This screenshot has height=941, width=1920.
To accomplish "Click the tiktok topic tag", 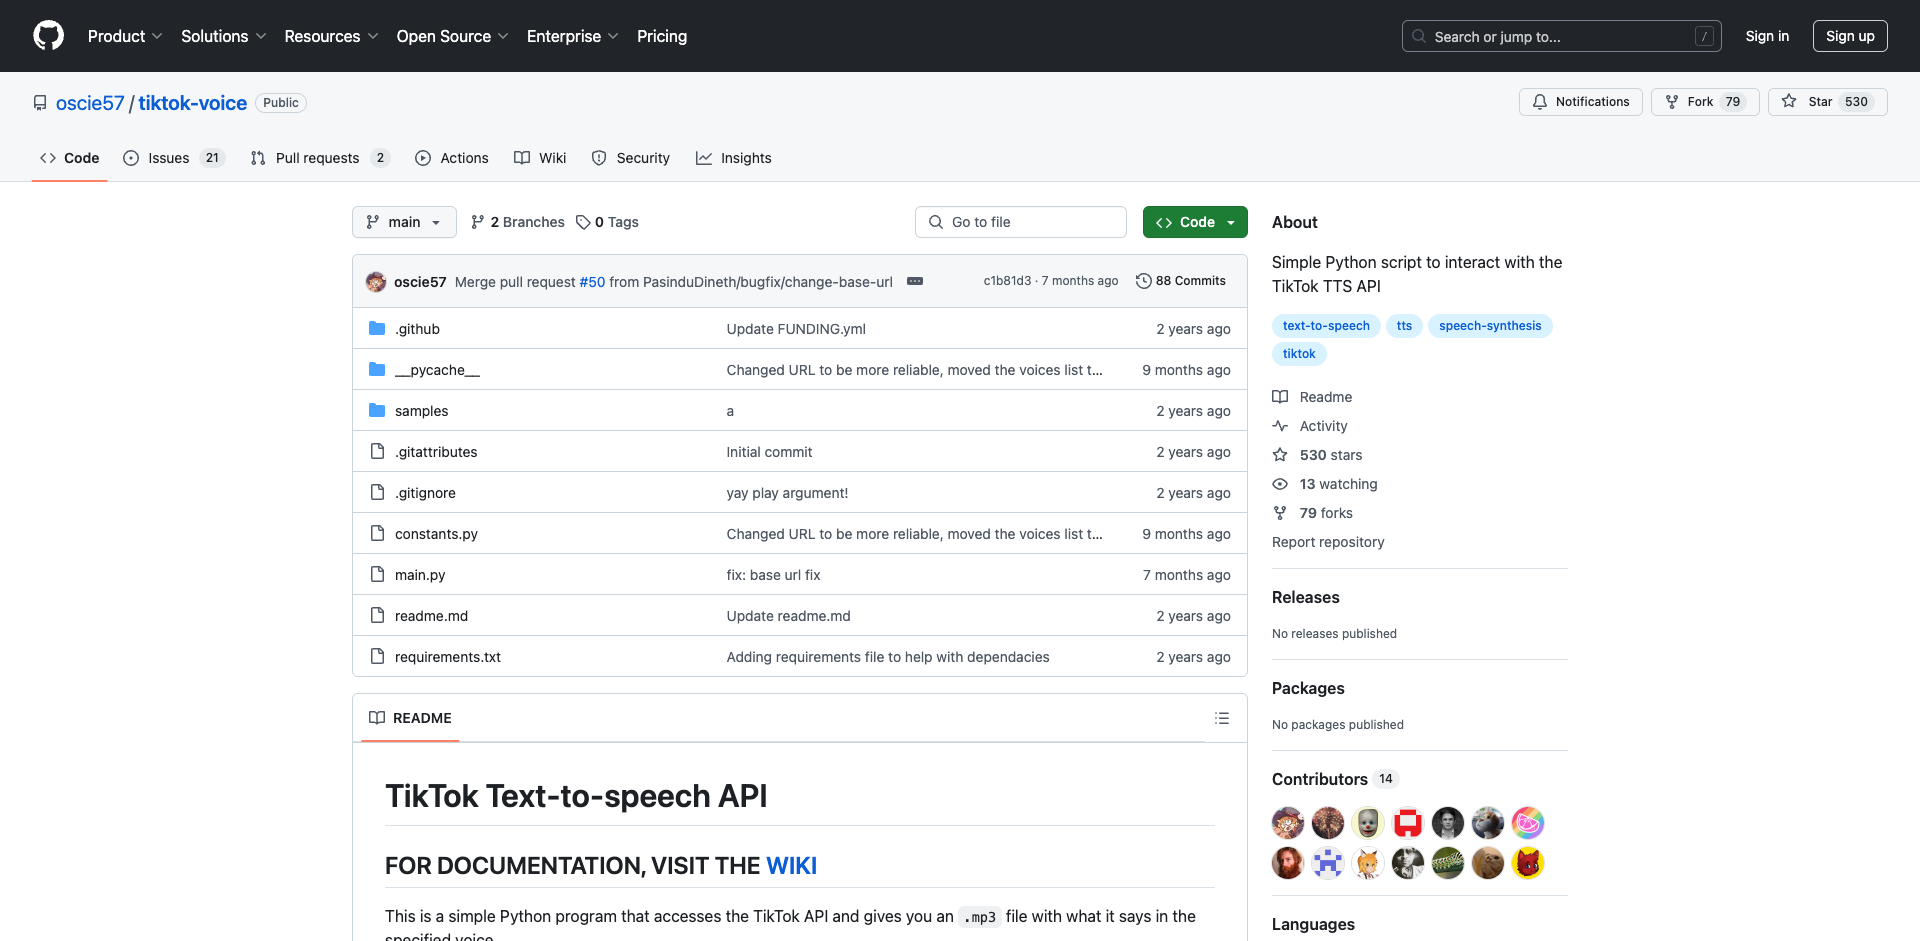I will click(x=1299, y=354).
